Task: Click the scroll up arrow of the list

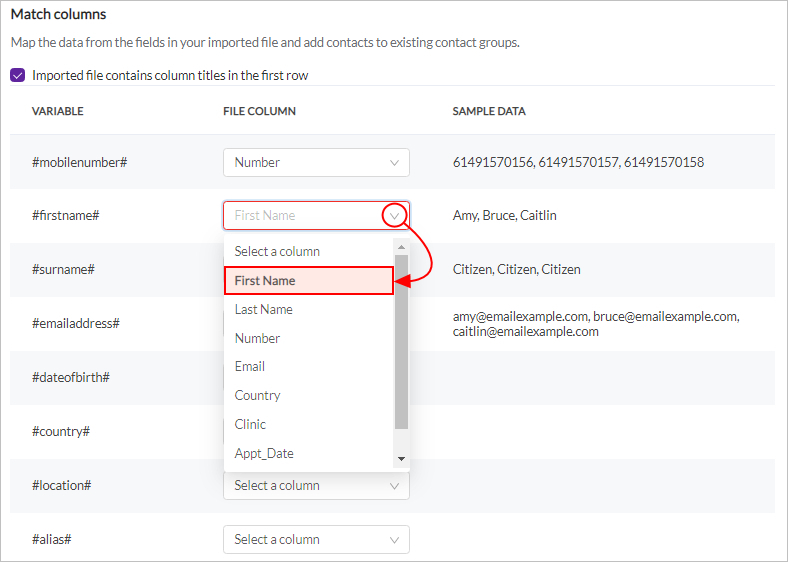Action: (401, 247)
